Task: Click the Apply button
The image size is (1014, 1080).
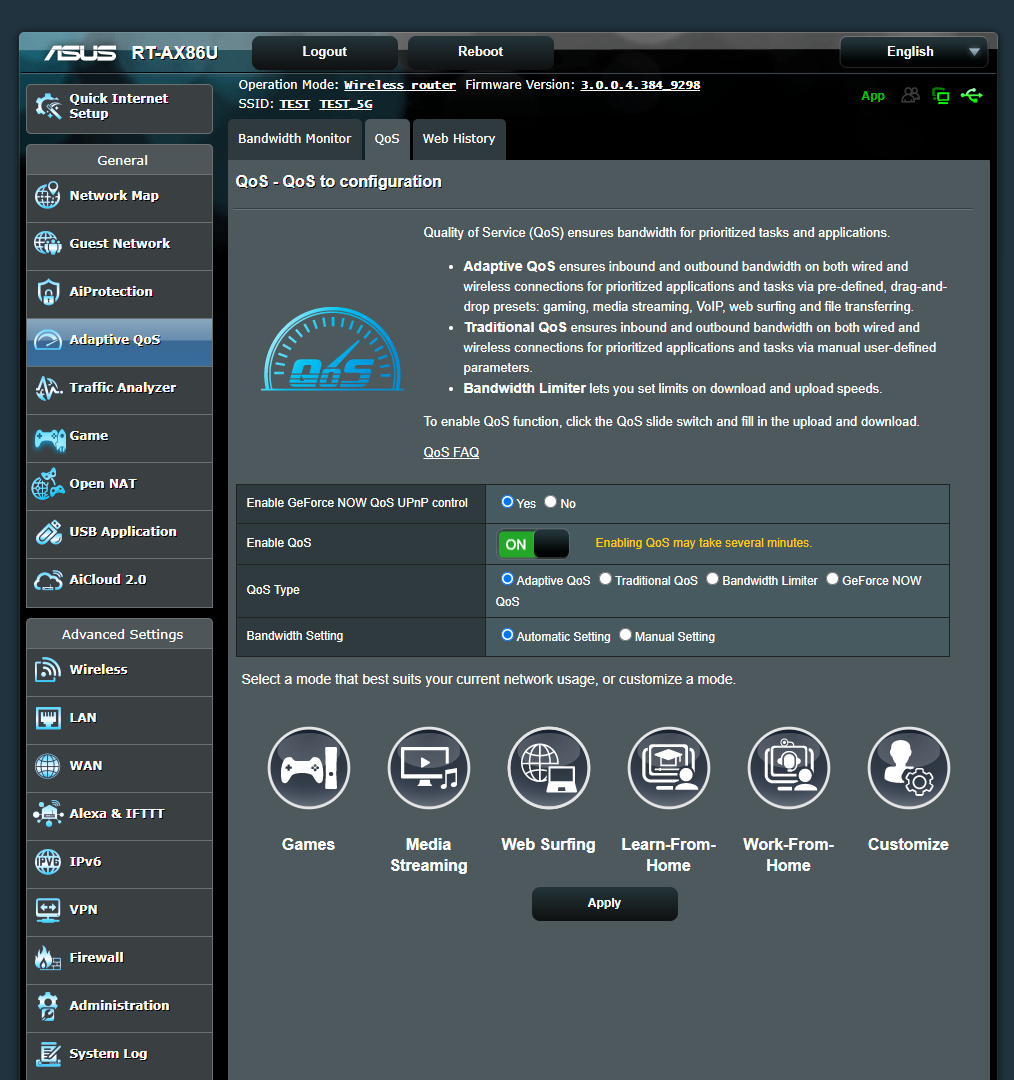Action: tap(604, 903)
